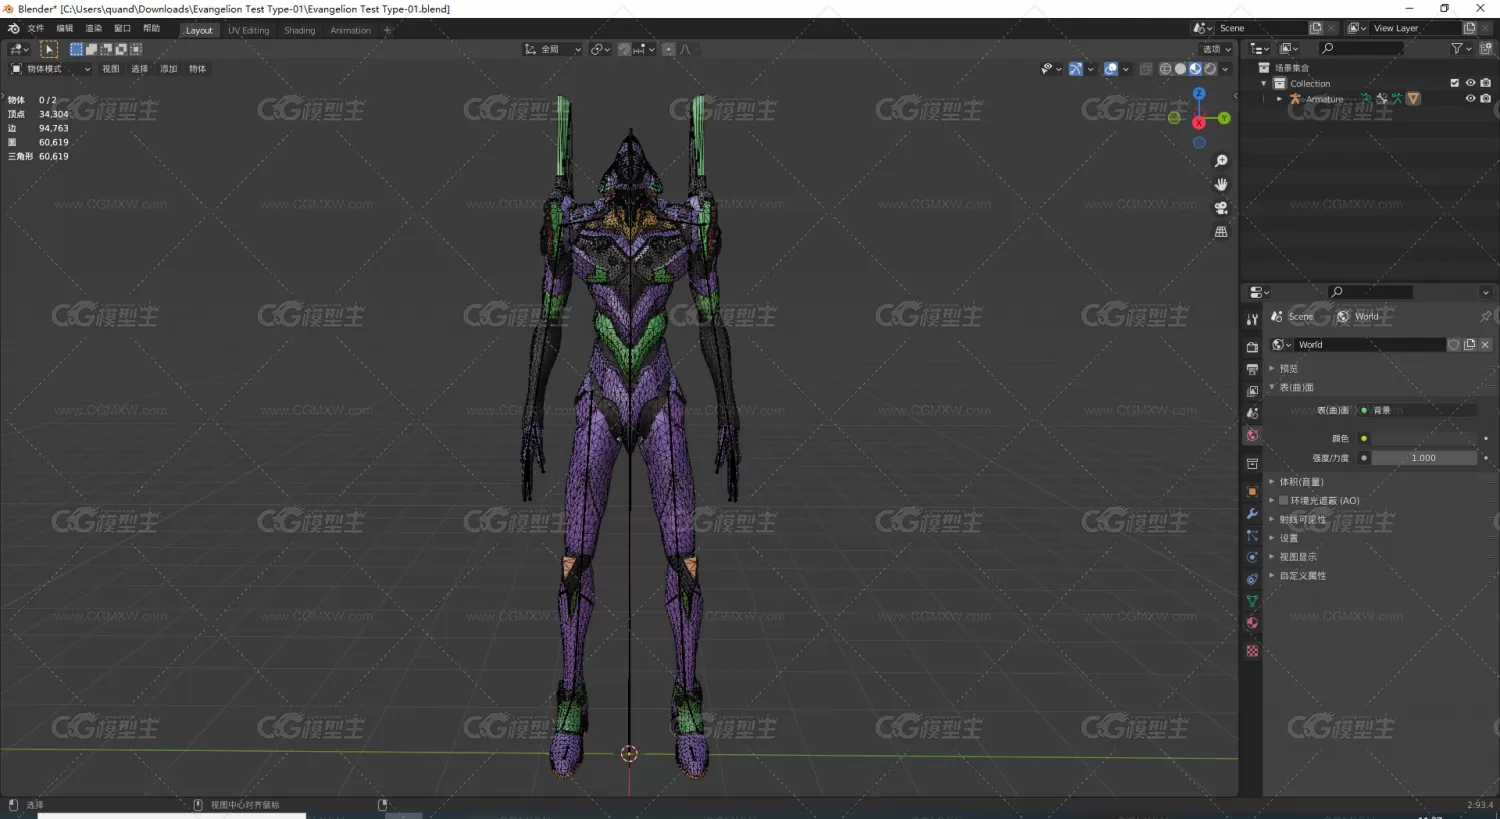Open the Physics properties tab
1500x819 pixels.
click(x=1252, y=557)
